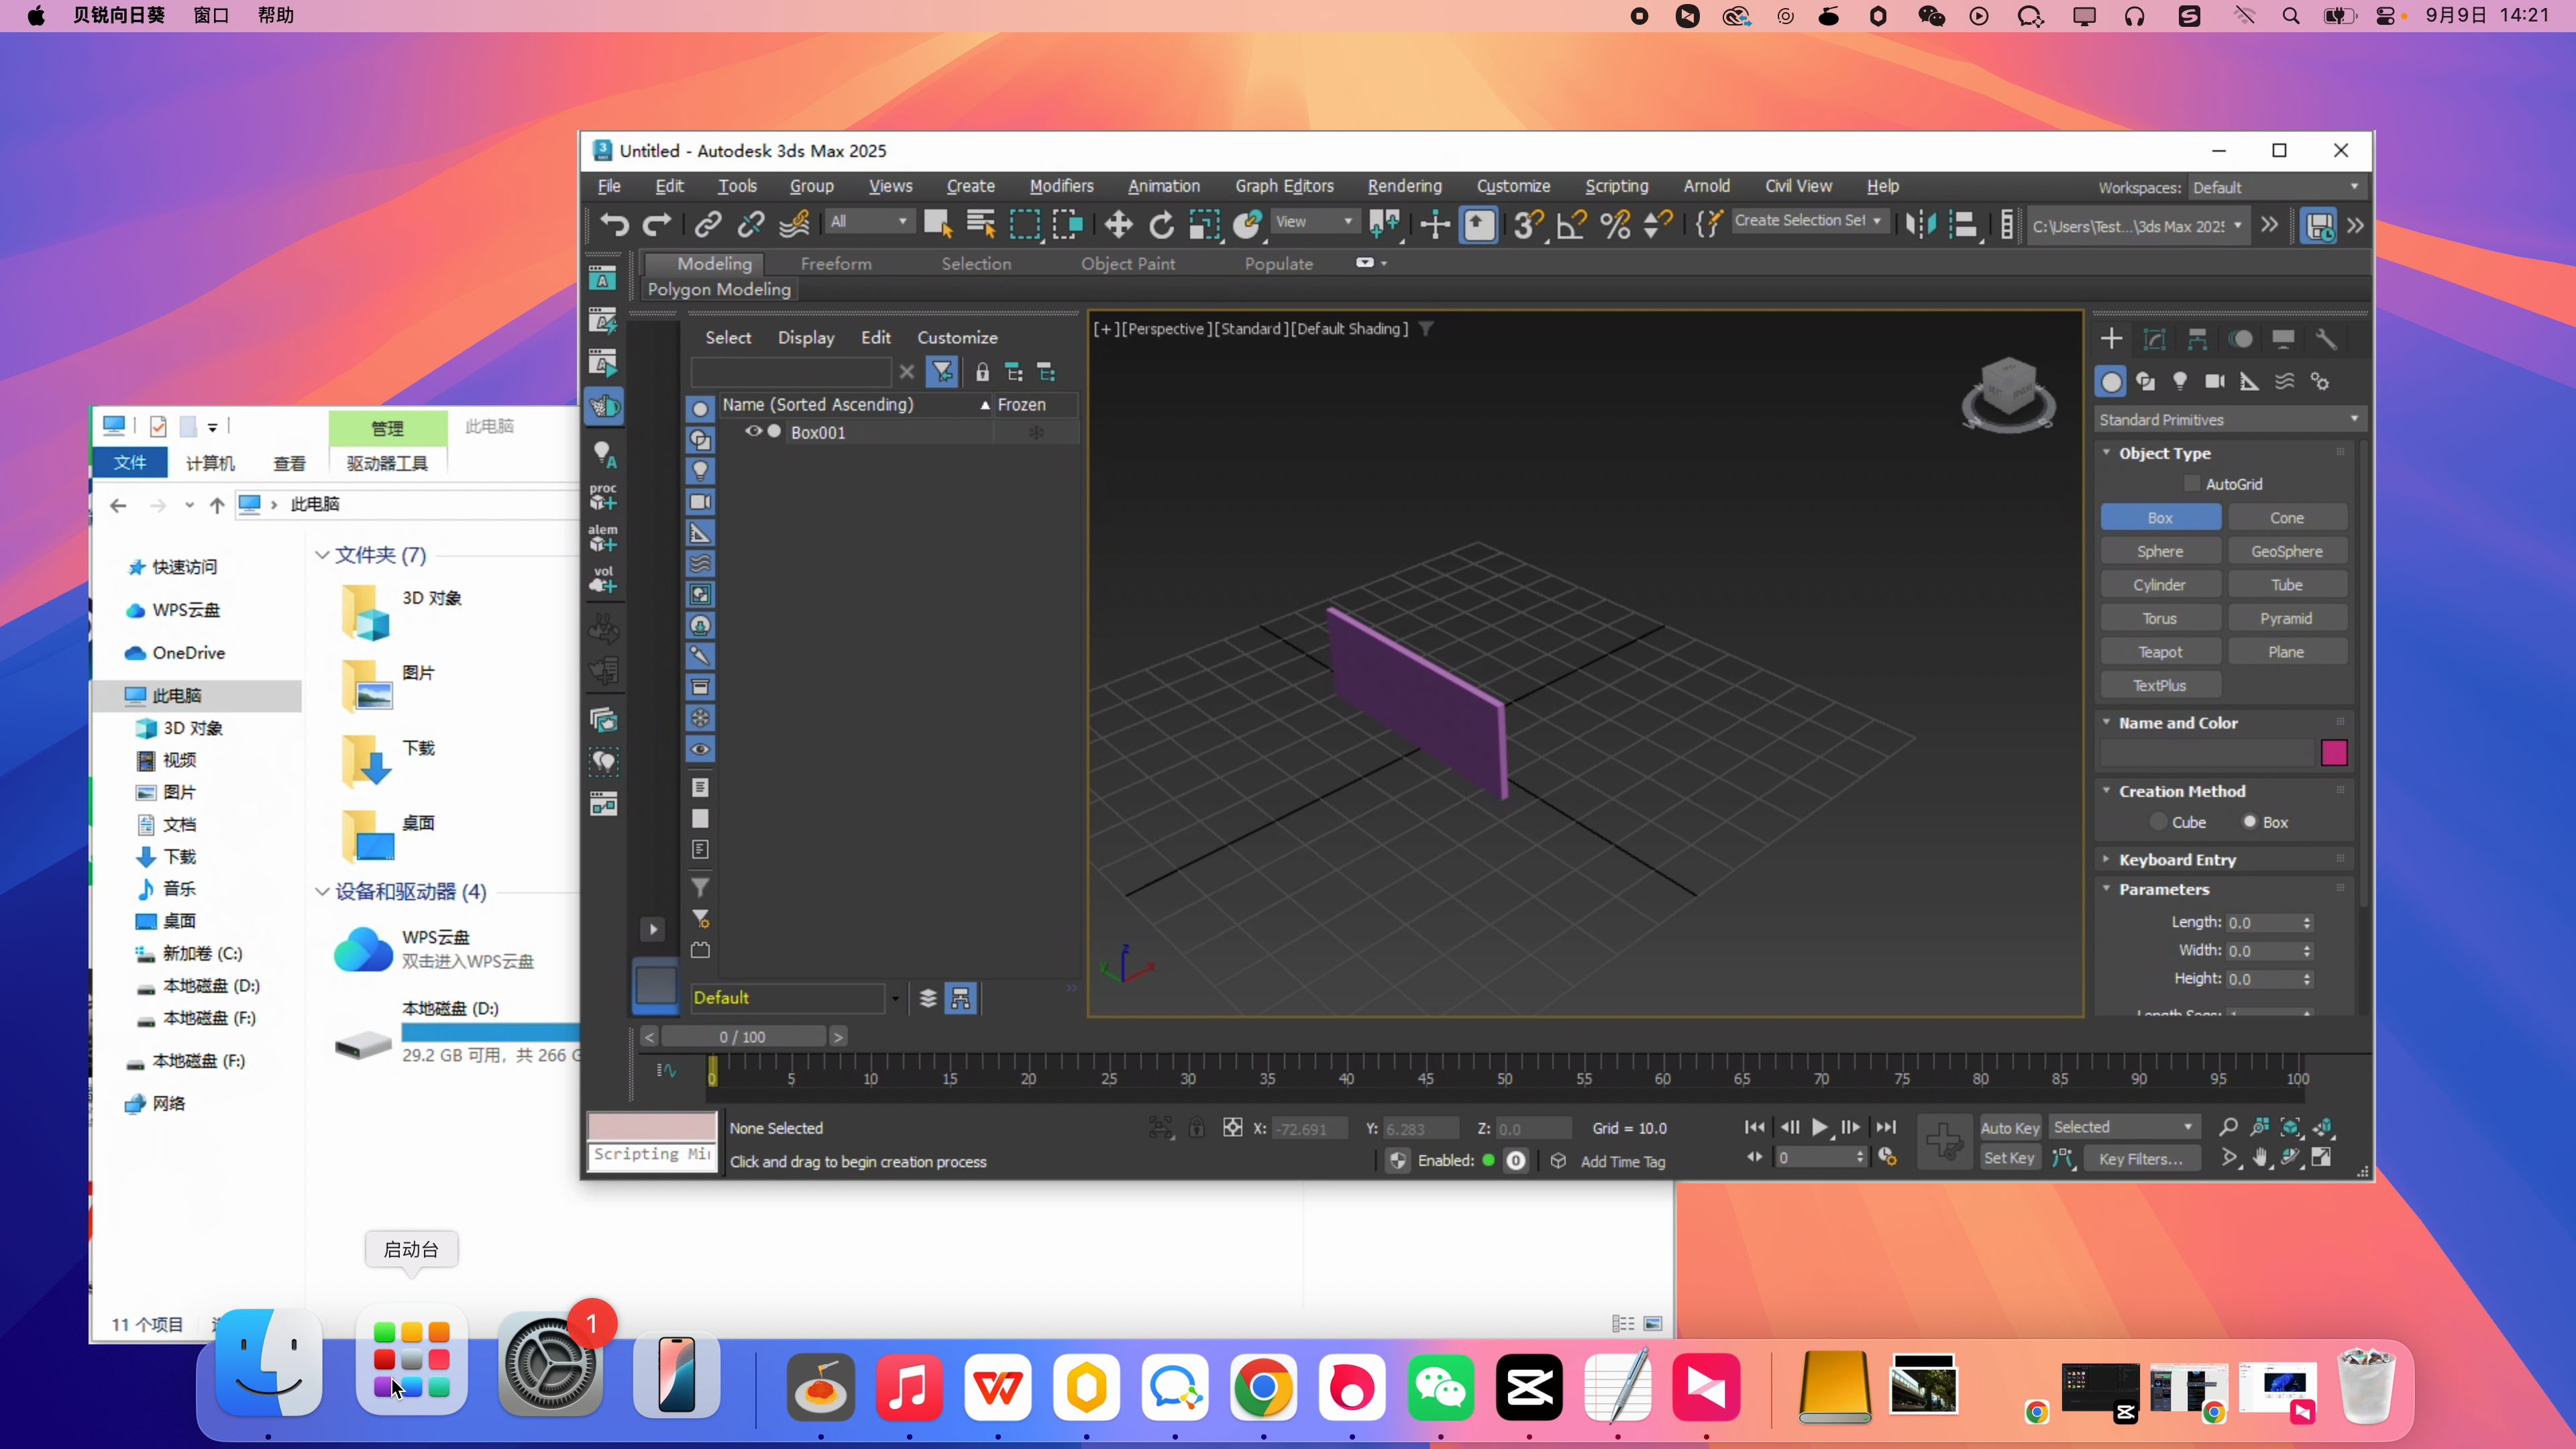Toggle the Angle Snap tool
The width and height of the screenshot is (2576, 1449).
[x=1571, y=224]
